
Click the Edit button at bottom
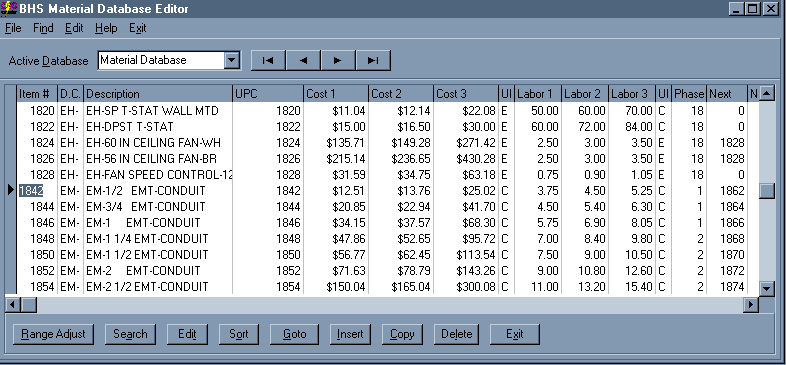[187, 334]
